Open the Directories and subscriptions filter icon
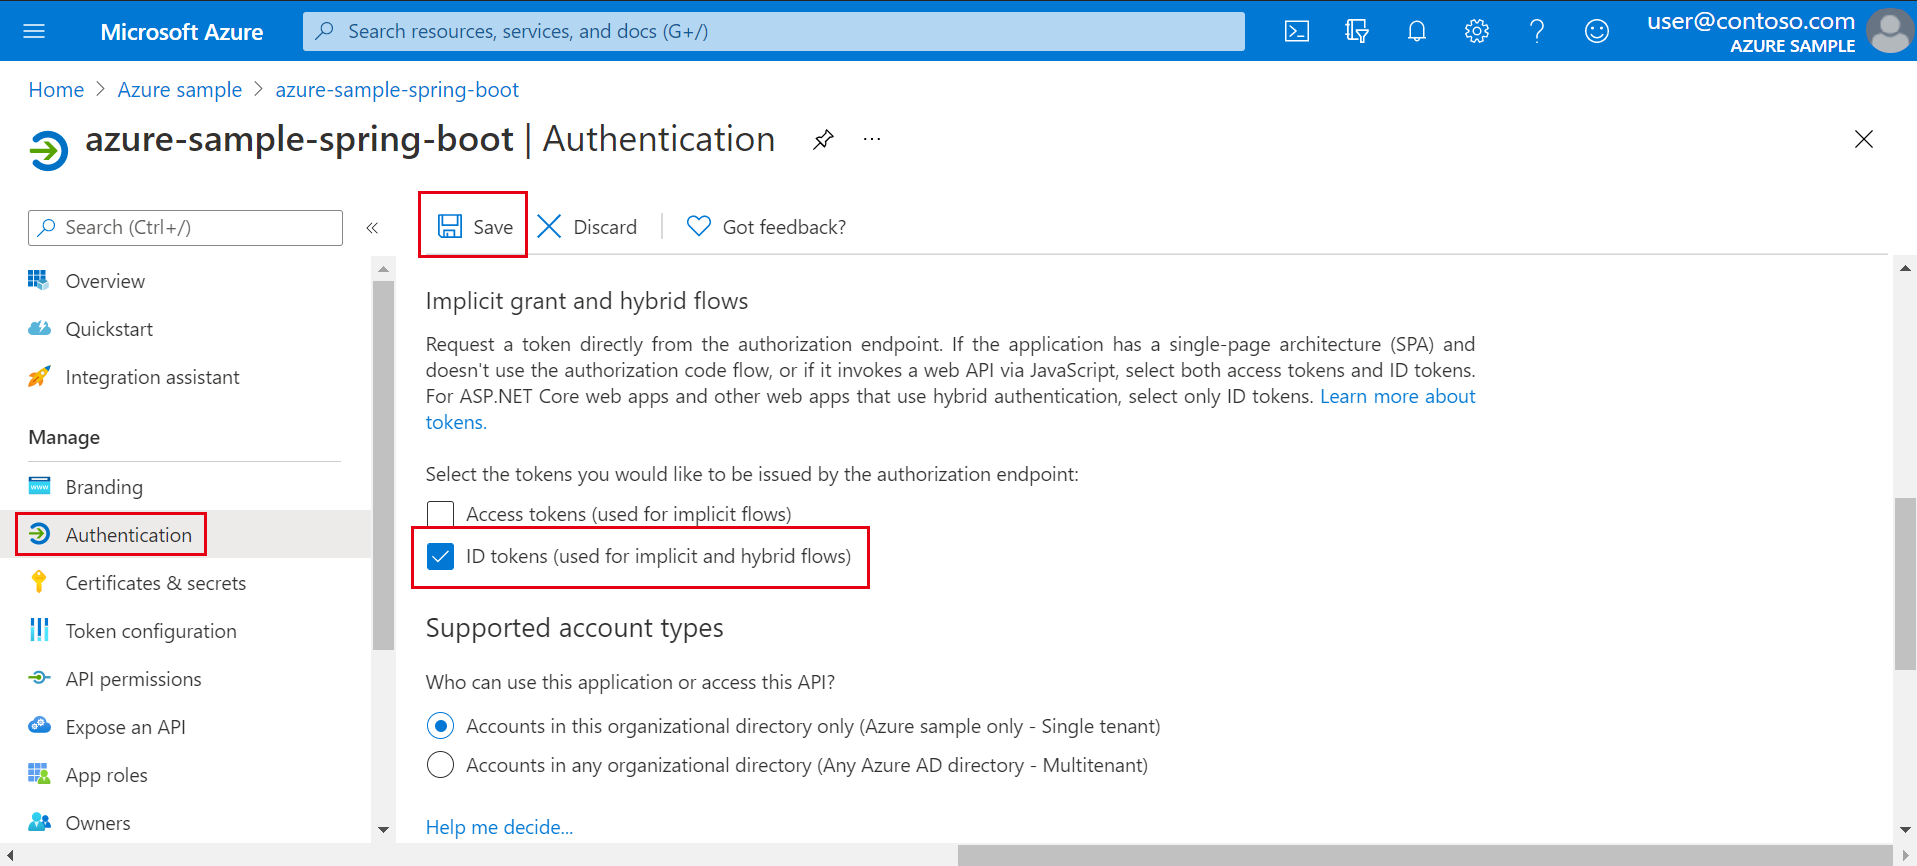 [1357, 31]
